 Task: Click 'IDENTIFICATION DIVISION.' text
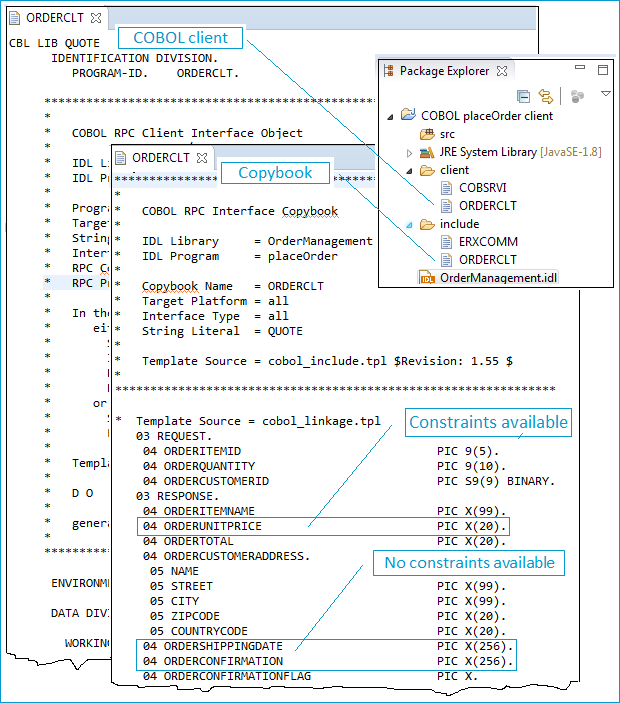coord(134,58)
